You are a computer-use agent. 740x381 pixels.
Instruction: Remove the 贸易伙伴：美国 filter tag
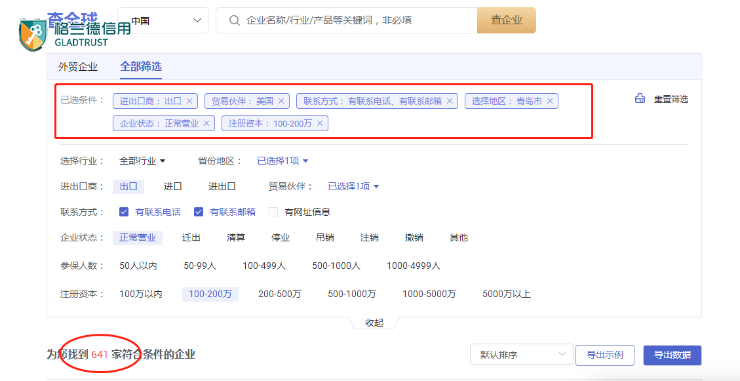tap(281, 101)
